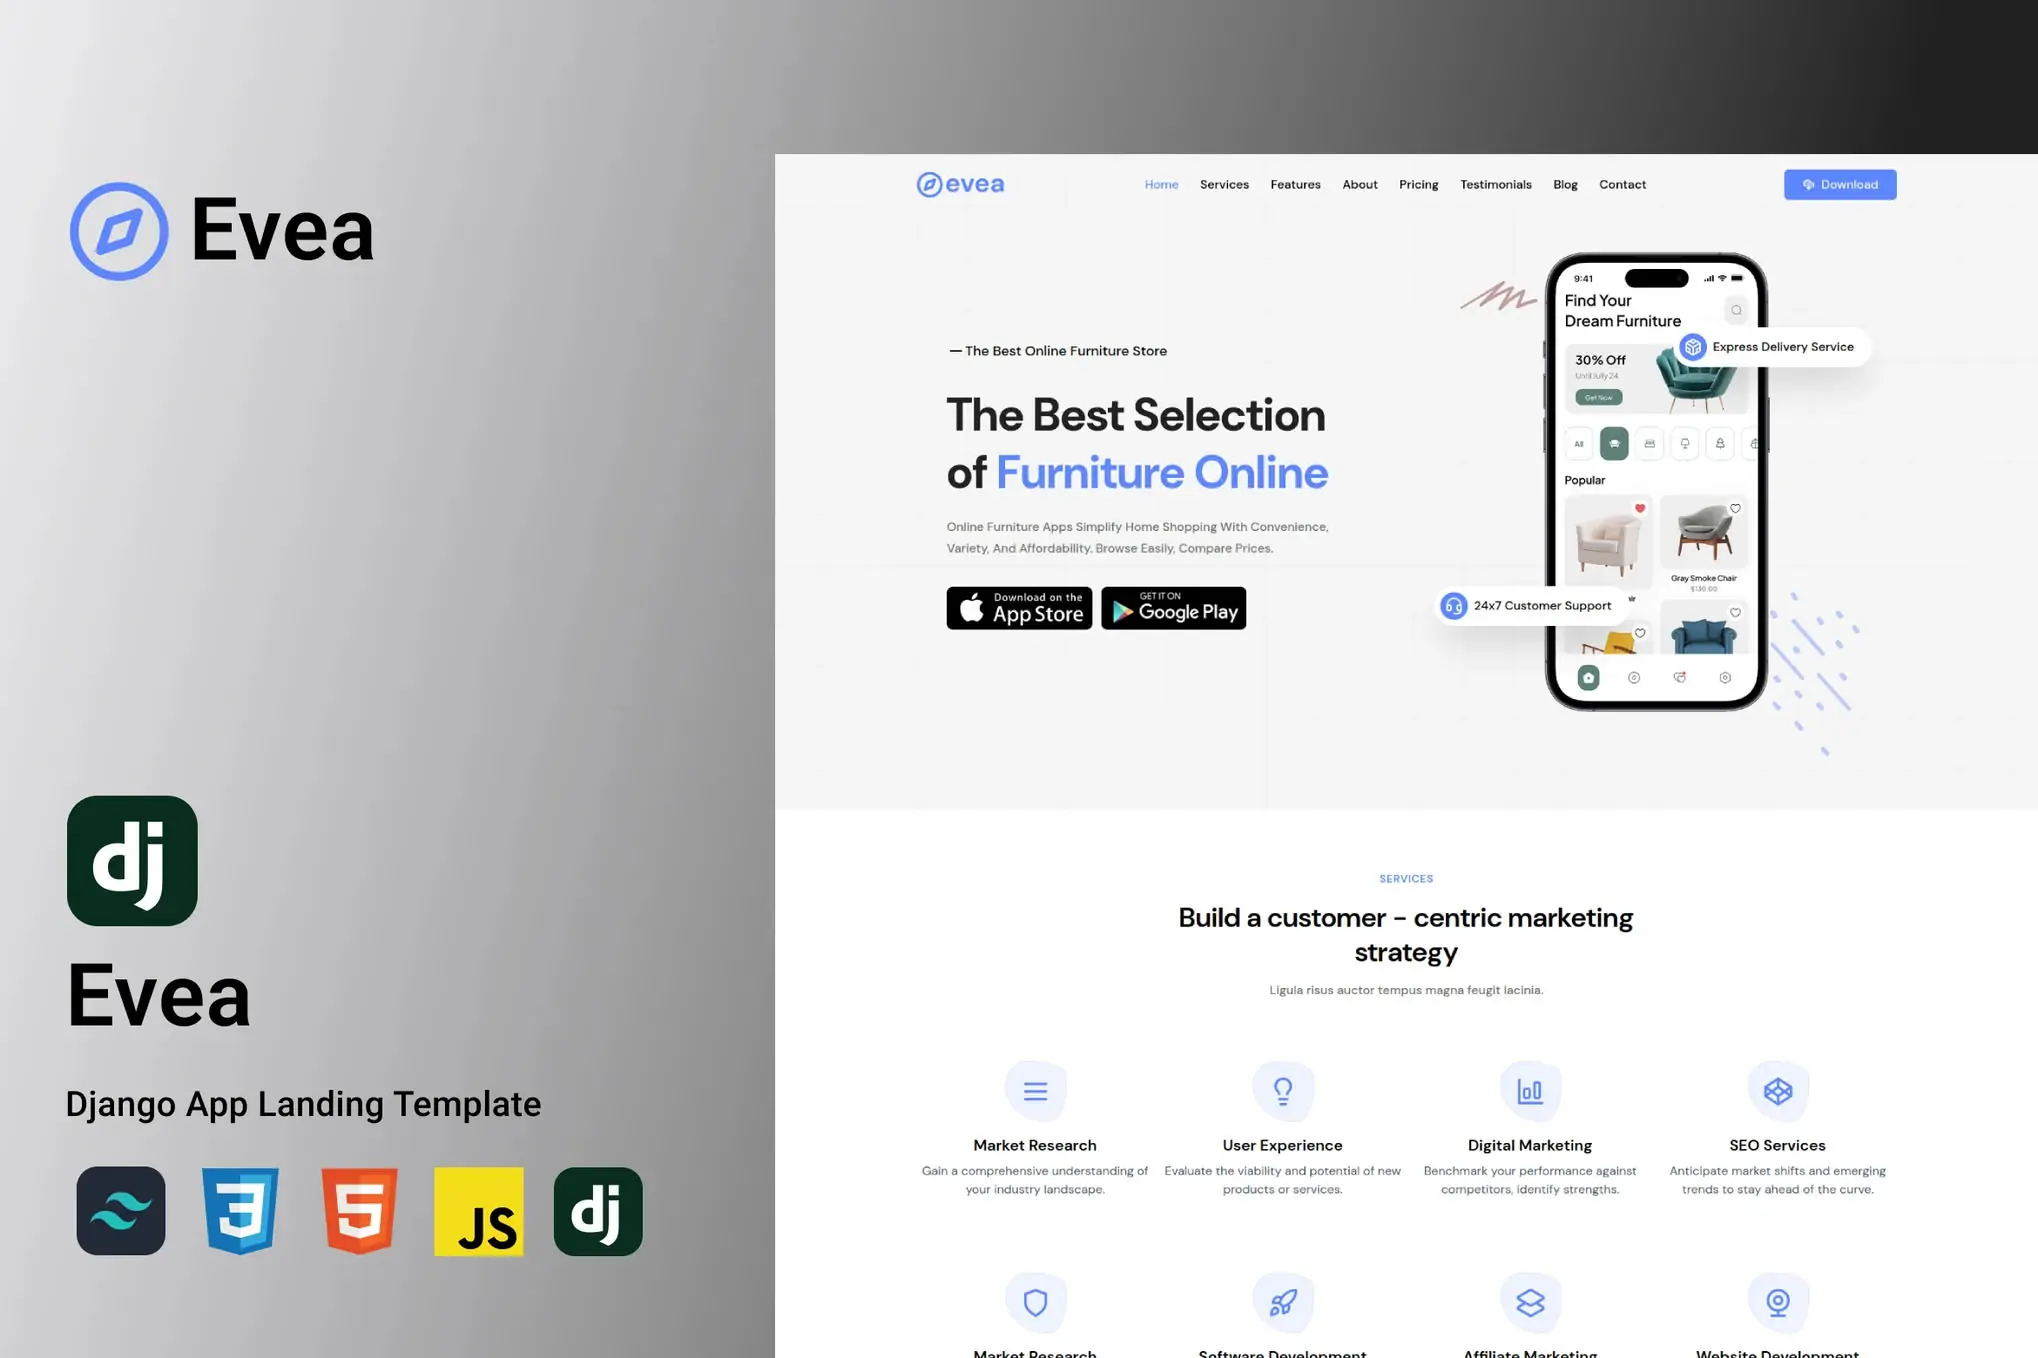Viewport: 2038px width, 1358px height.
Task: Click the SEO Services diamond icon
Action: tap(1776, 1090)
